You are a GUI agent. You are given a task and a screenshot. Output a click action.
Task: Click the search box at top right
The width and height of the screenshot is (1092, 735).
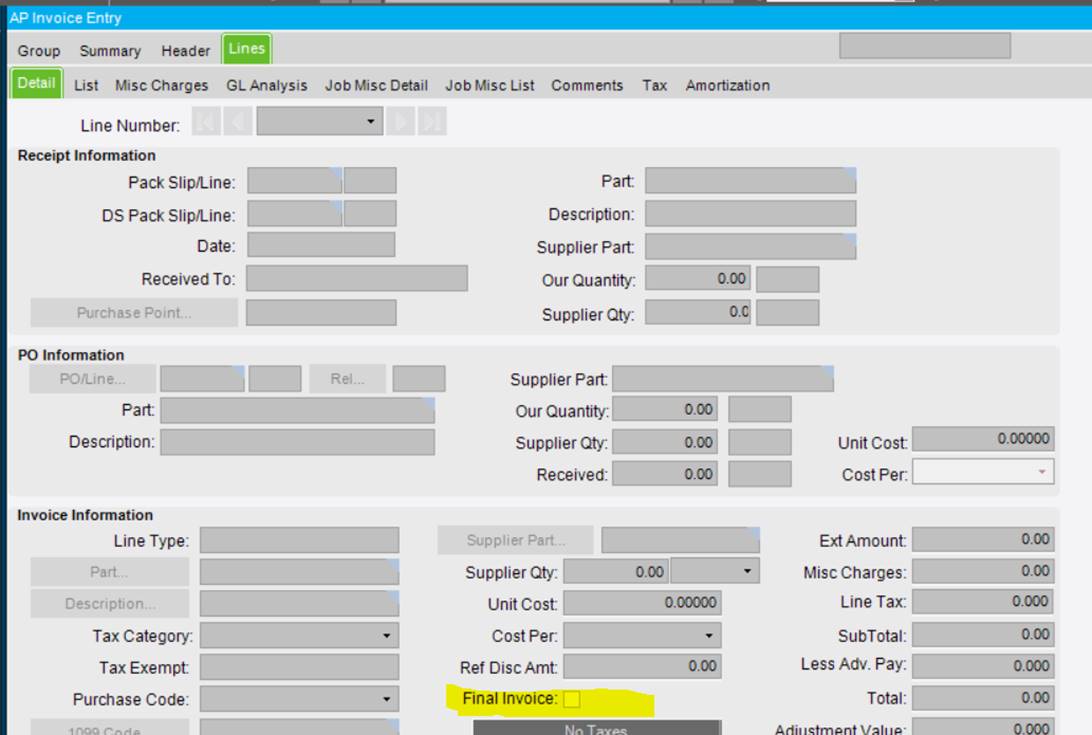pos(925,46)
